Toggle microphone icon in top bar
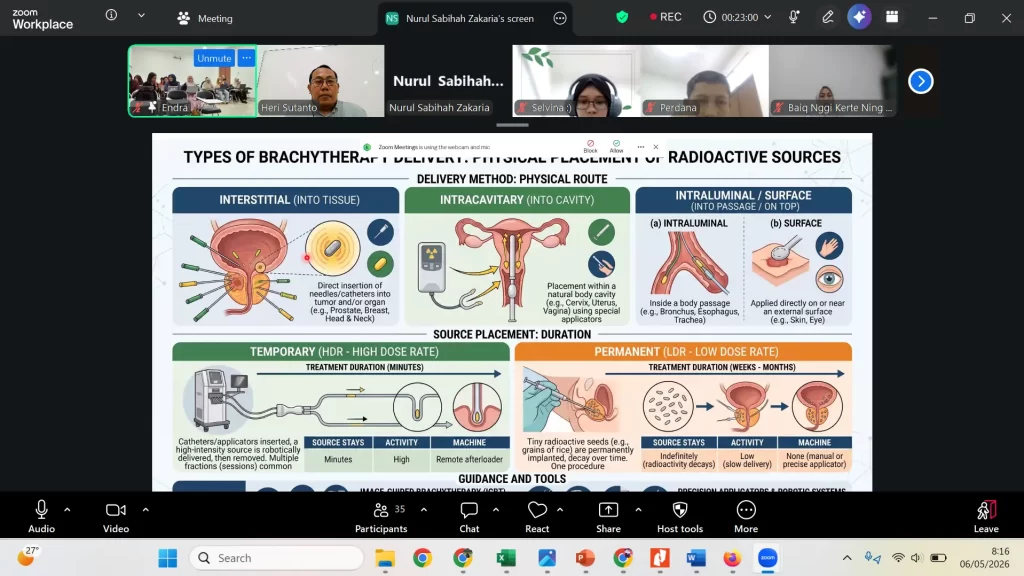1024x576 pixels. pos(793,18)
